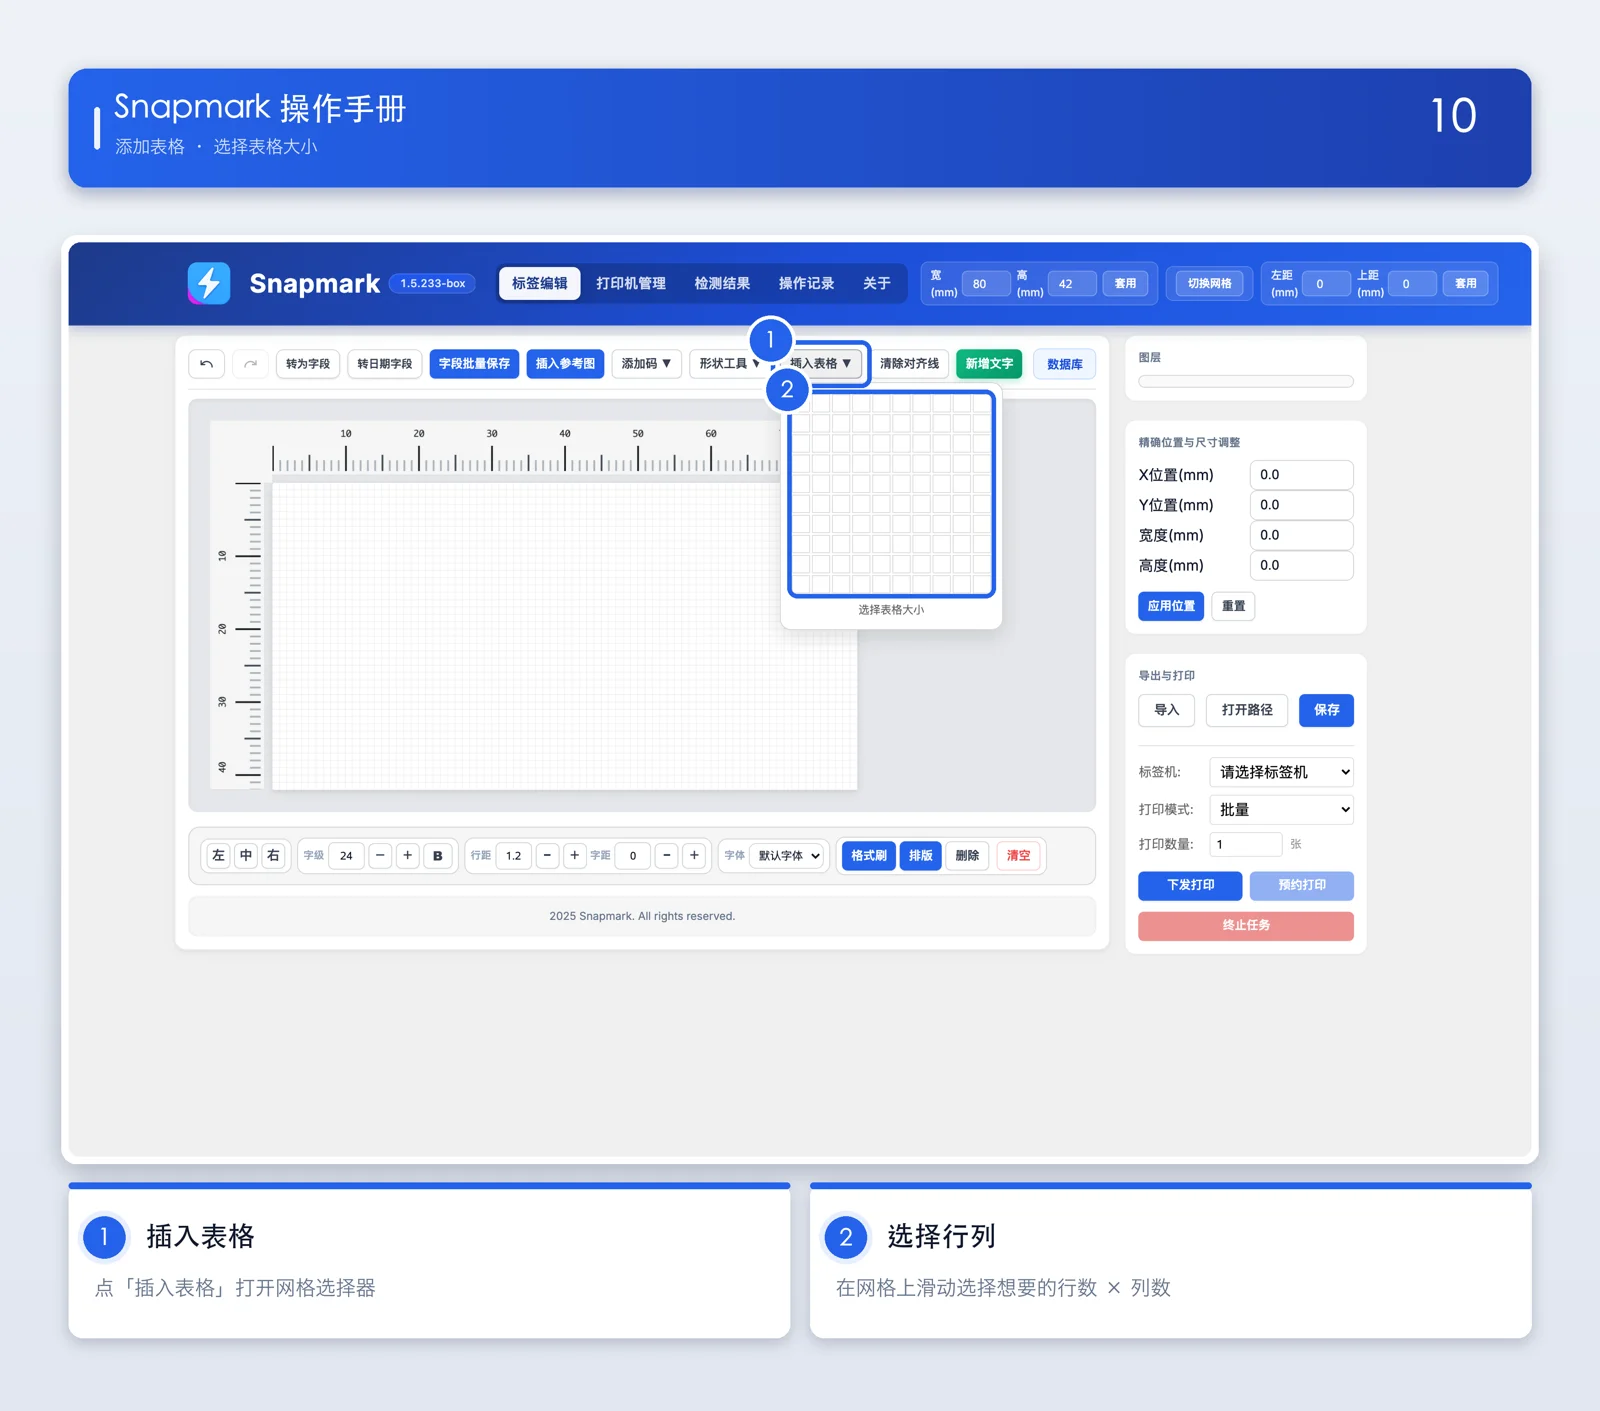The image size is (1600, 1411).
Task: Apply margins with the 套用 button after 上距
Action: click(1465, 284)
